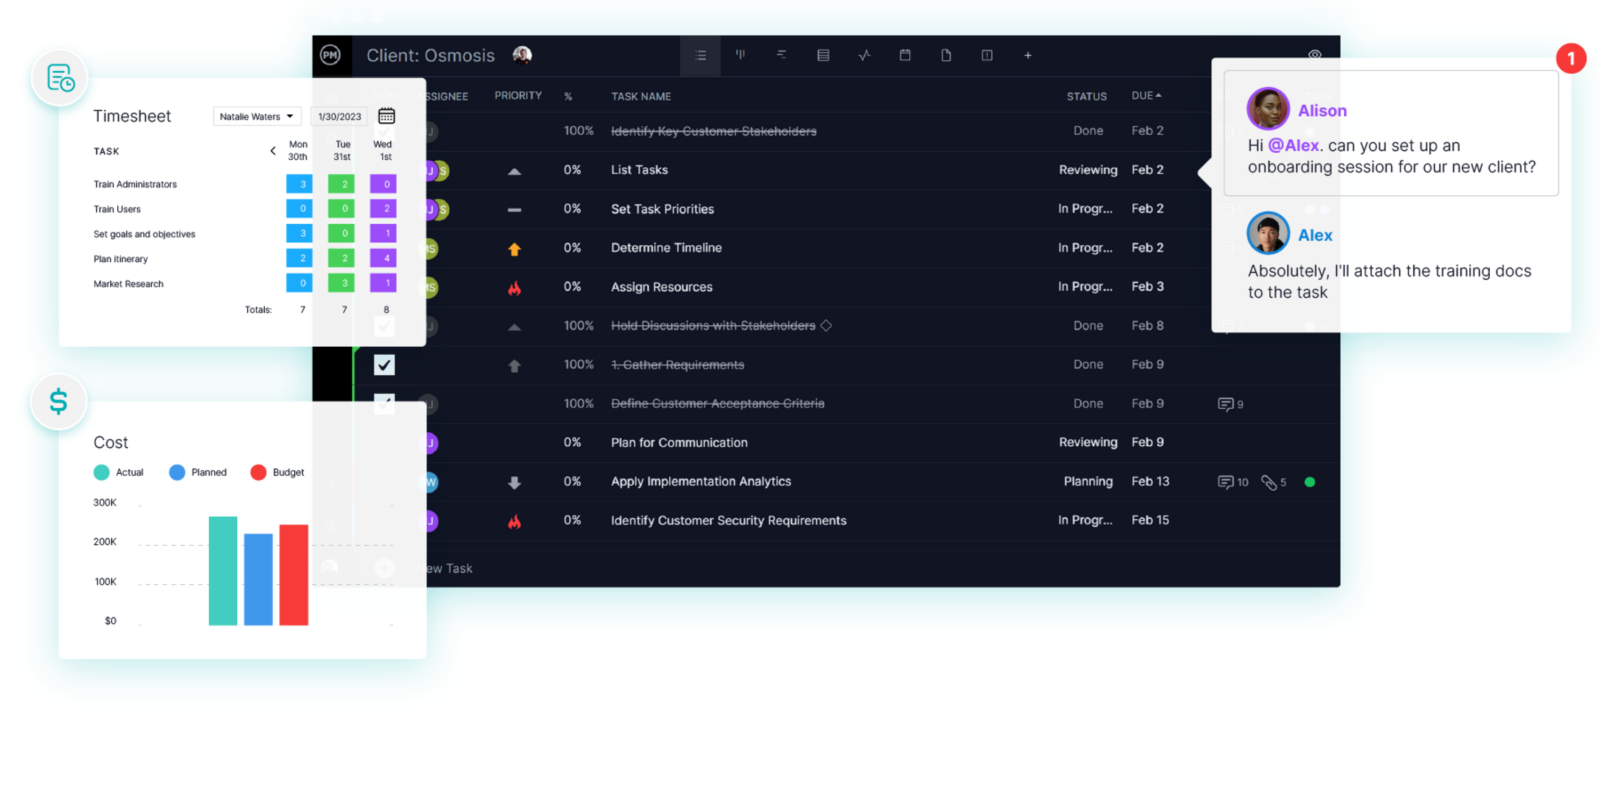Click green status dot on Apply Implementation Analytics

click(x=1310, y=482)
